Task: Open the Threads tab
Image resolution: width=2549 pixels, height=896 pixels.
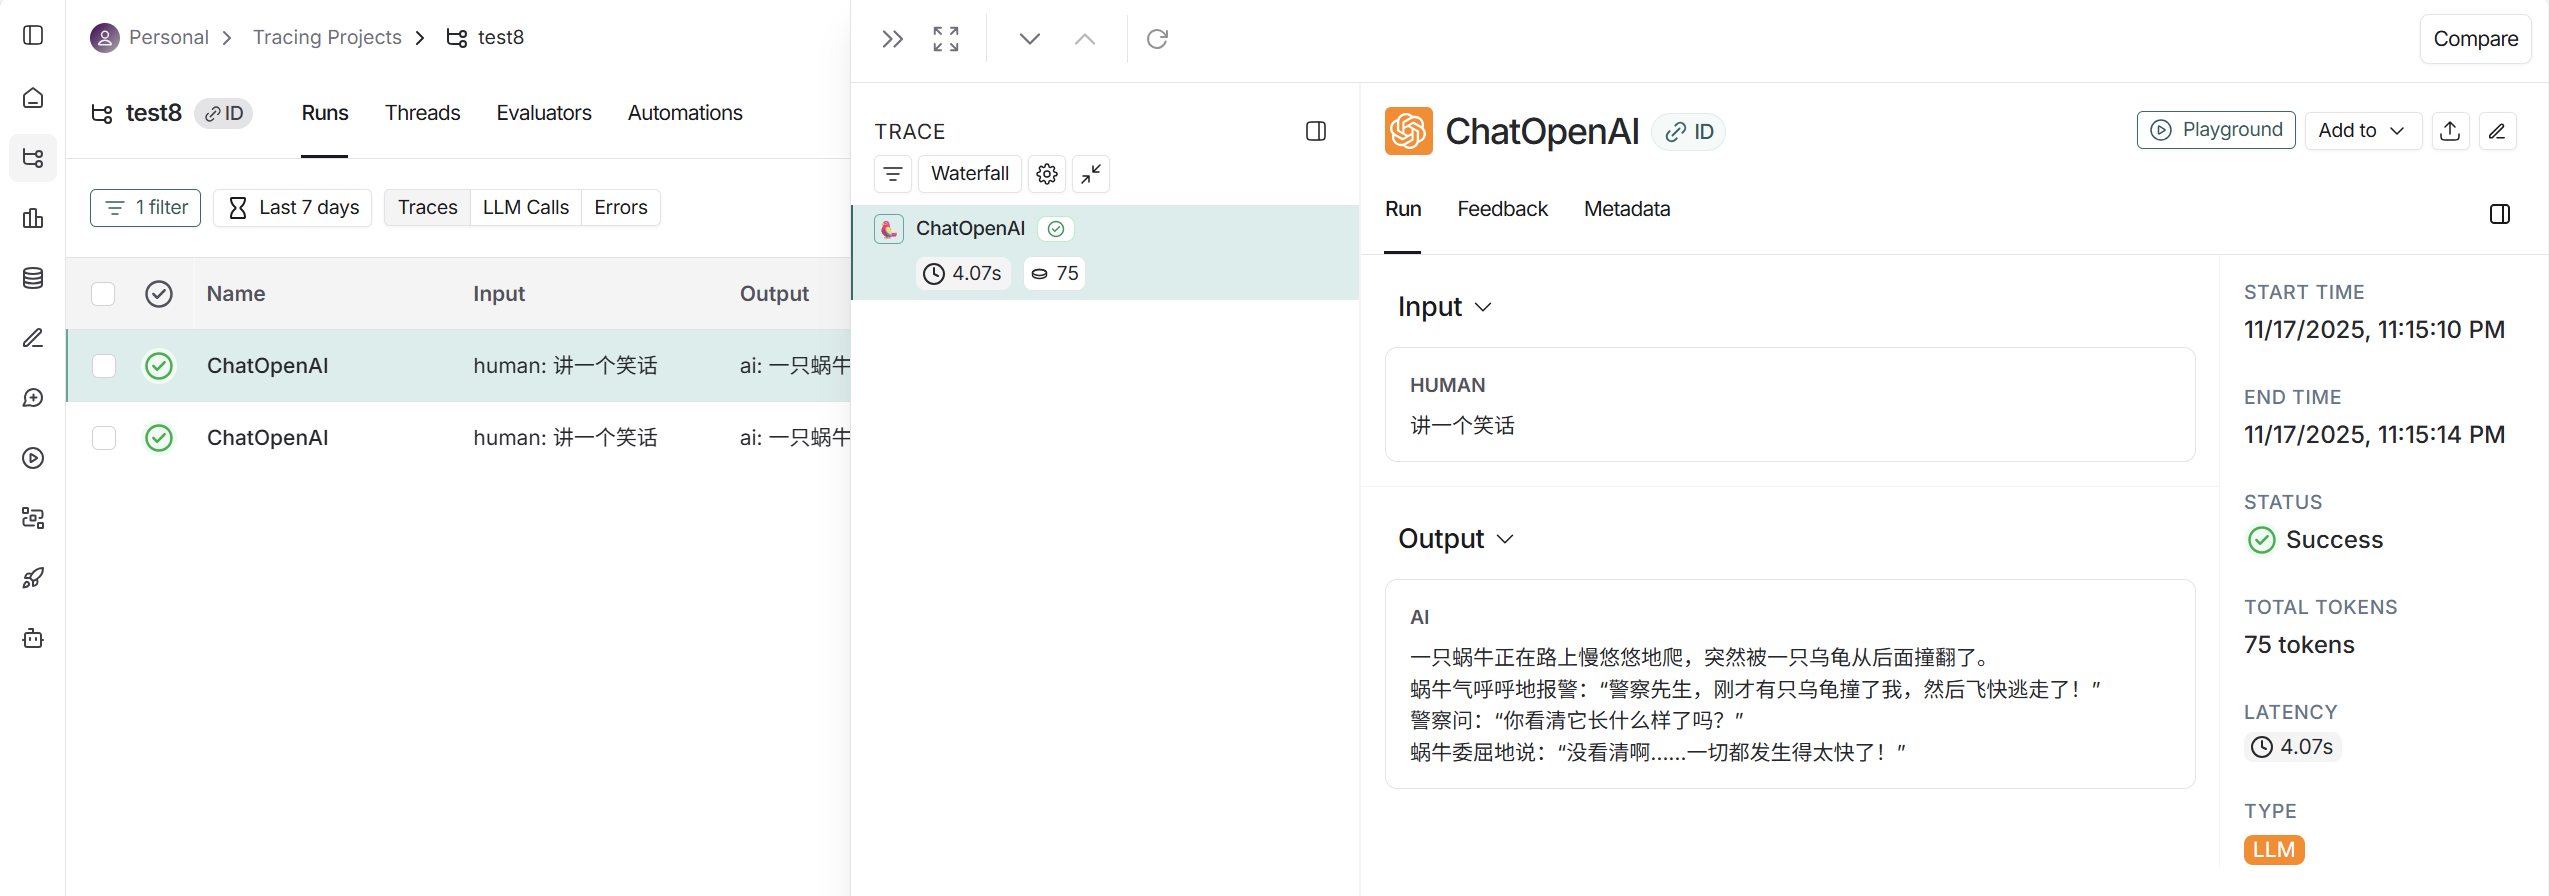Action: click(x=423, y=113)
